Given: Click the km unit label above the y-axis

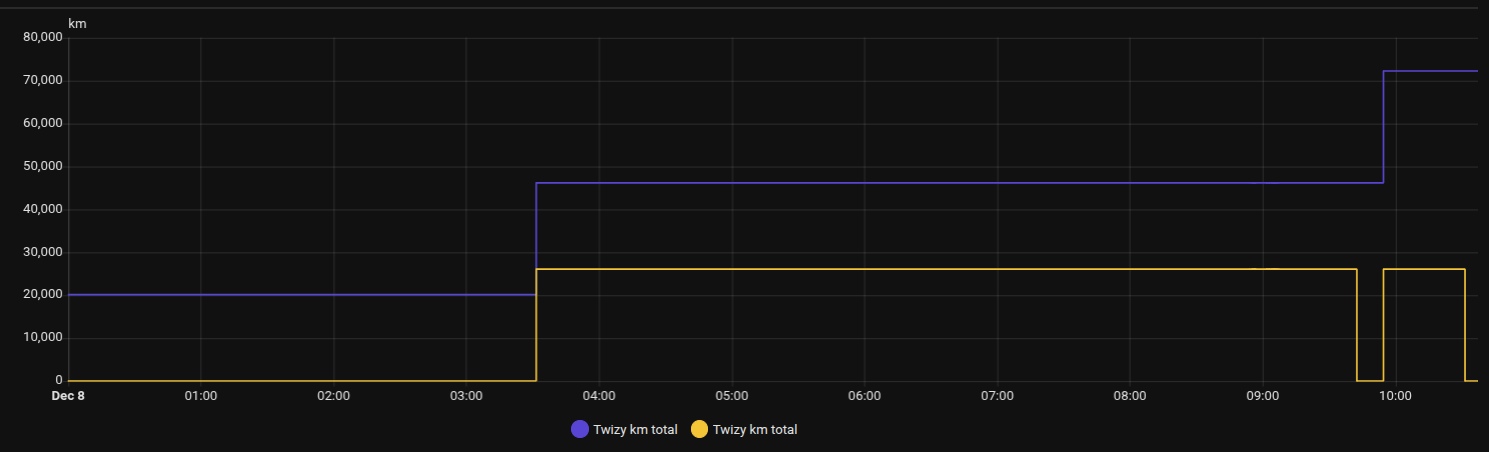Looking at the screenshot, I should [77, 23].
